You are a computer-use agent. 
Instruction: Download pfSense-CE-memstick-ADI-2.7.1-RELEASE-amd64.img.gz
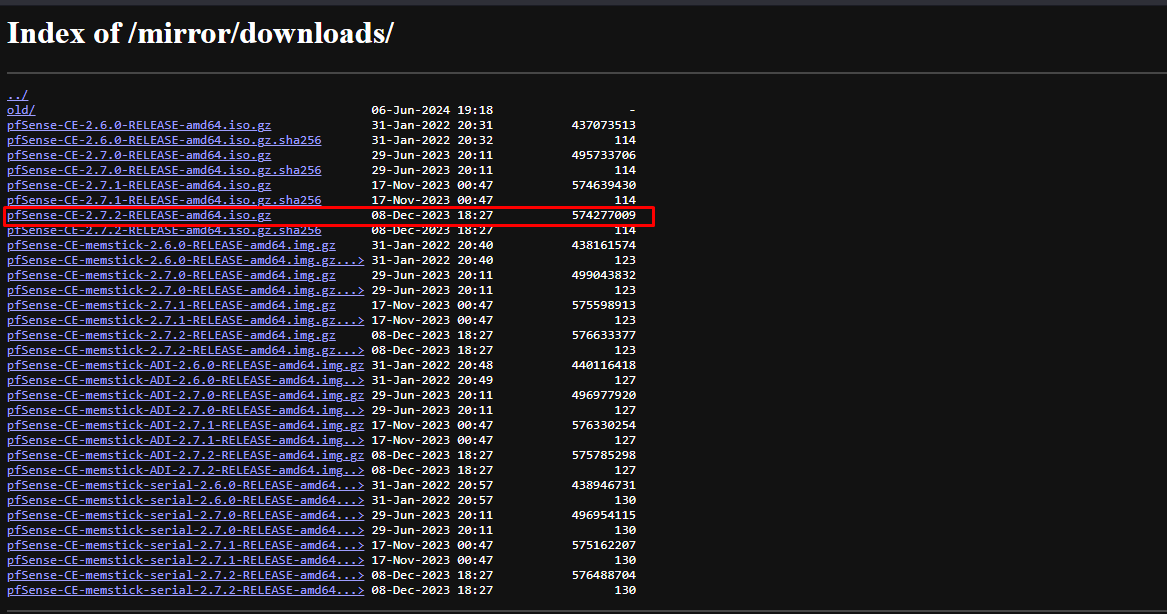185,425
